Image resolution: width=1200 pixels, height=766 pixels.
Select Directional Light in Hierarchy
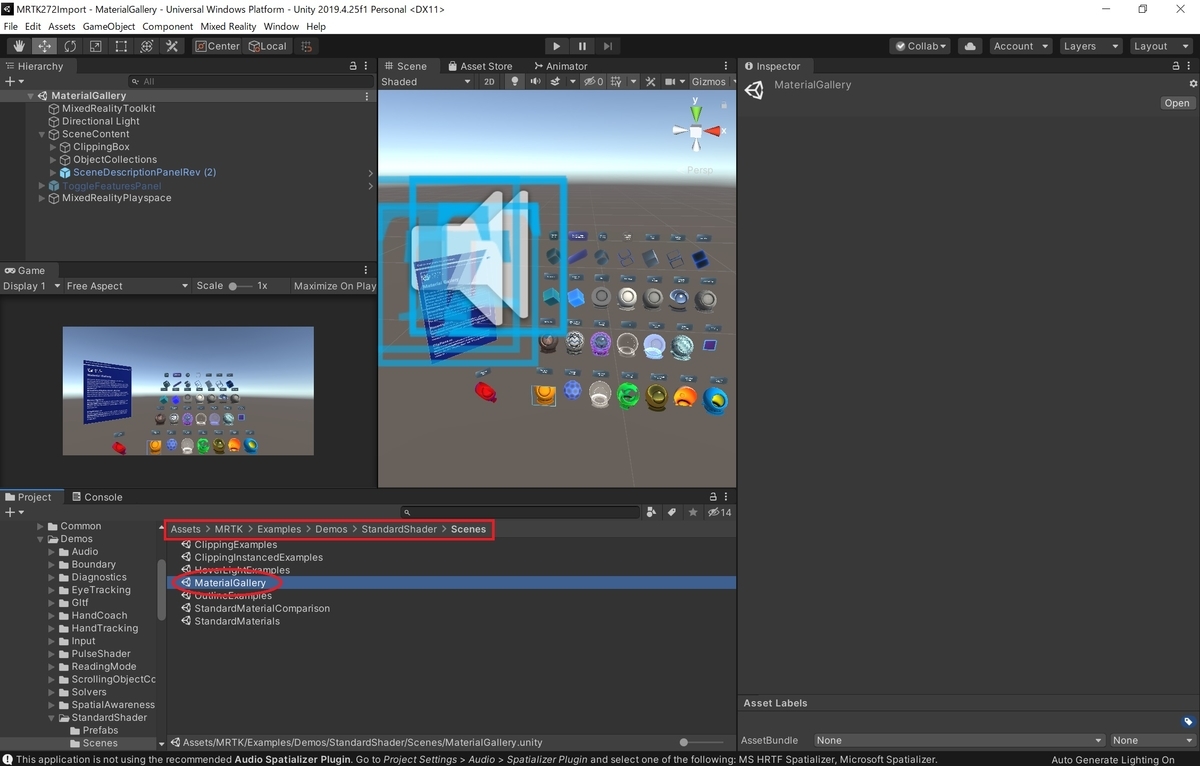tap(101, 121)
